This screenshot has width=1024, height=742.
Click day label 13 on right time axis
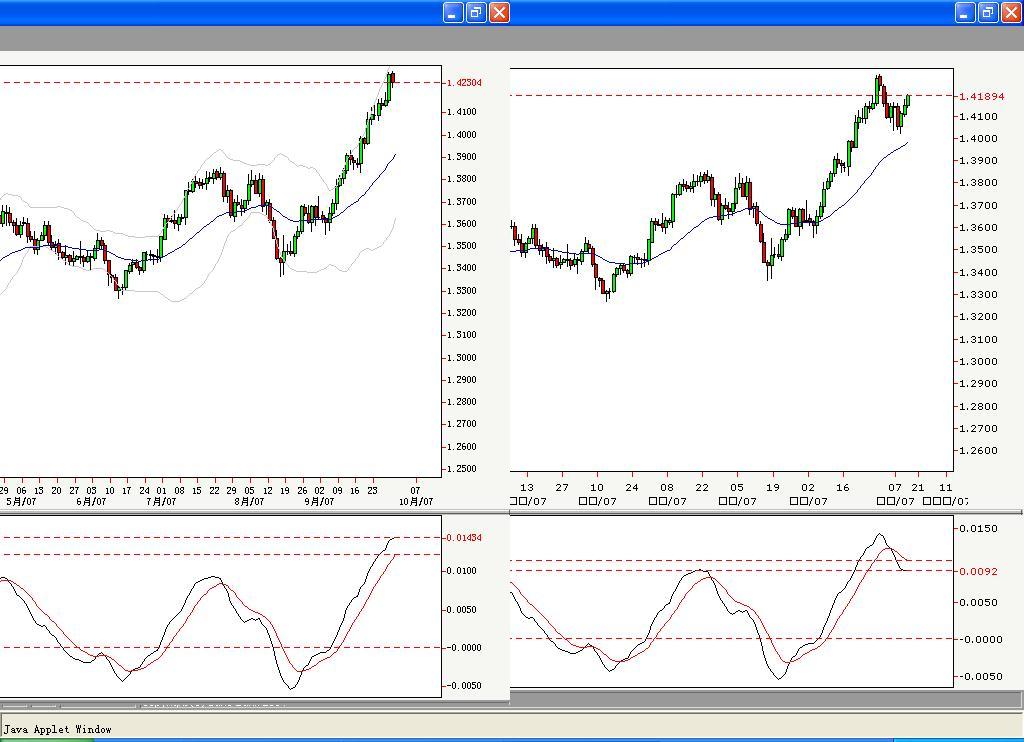click(527, 487)
